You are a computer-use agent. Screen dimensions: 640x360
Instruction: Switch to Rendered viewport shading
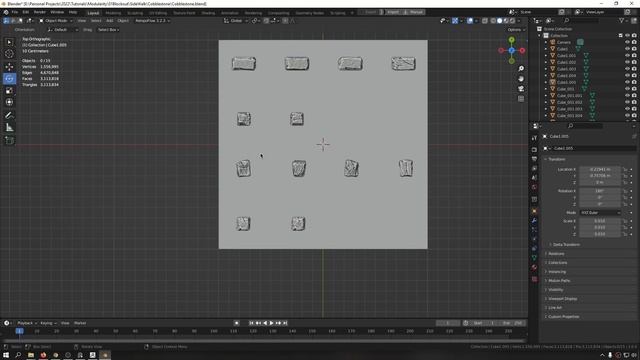[512, 20]
